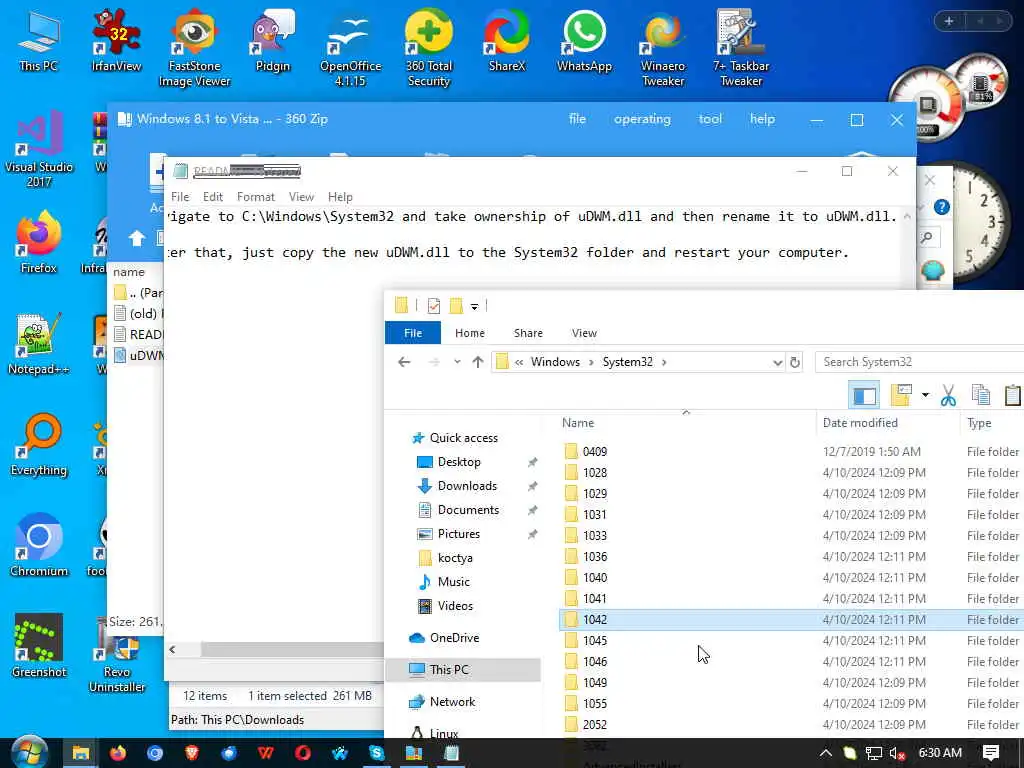Click the Copy icon in Explorer toolbar
Screen dimensions: 1024x768
[x=981, y=395]
